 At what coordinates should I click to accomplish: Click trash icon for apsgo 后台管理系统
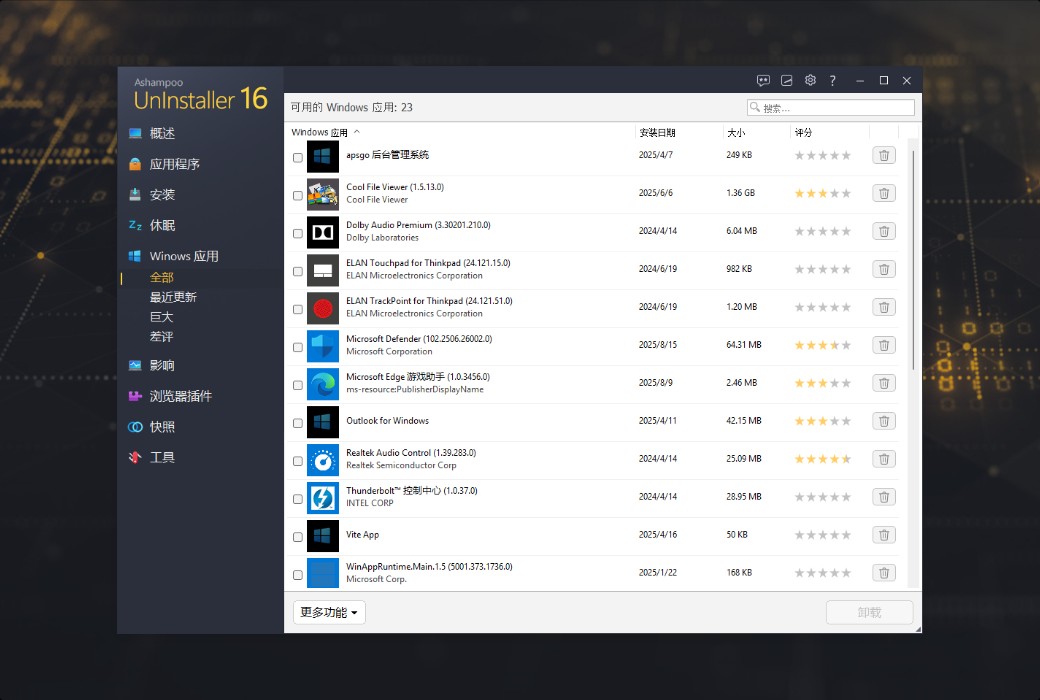click(x=883, y=155)
